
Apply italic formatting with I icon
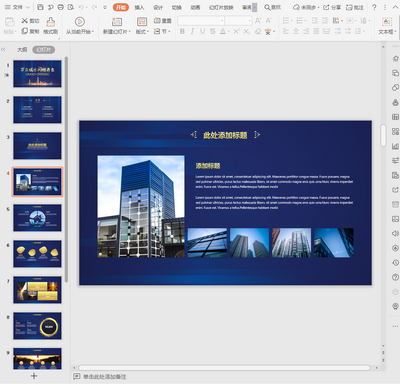point(192,31)
